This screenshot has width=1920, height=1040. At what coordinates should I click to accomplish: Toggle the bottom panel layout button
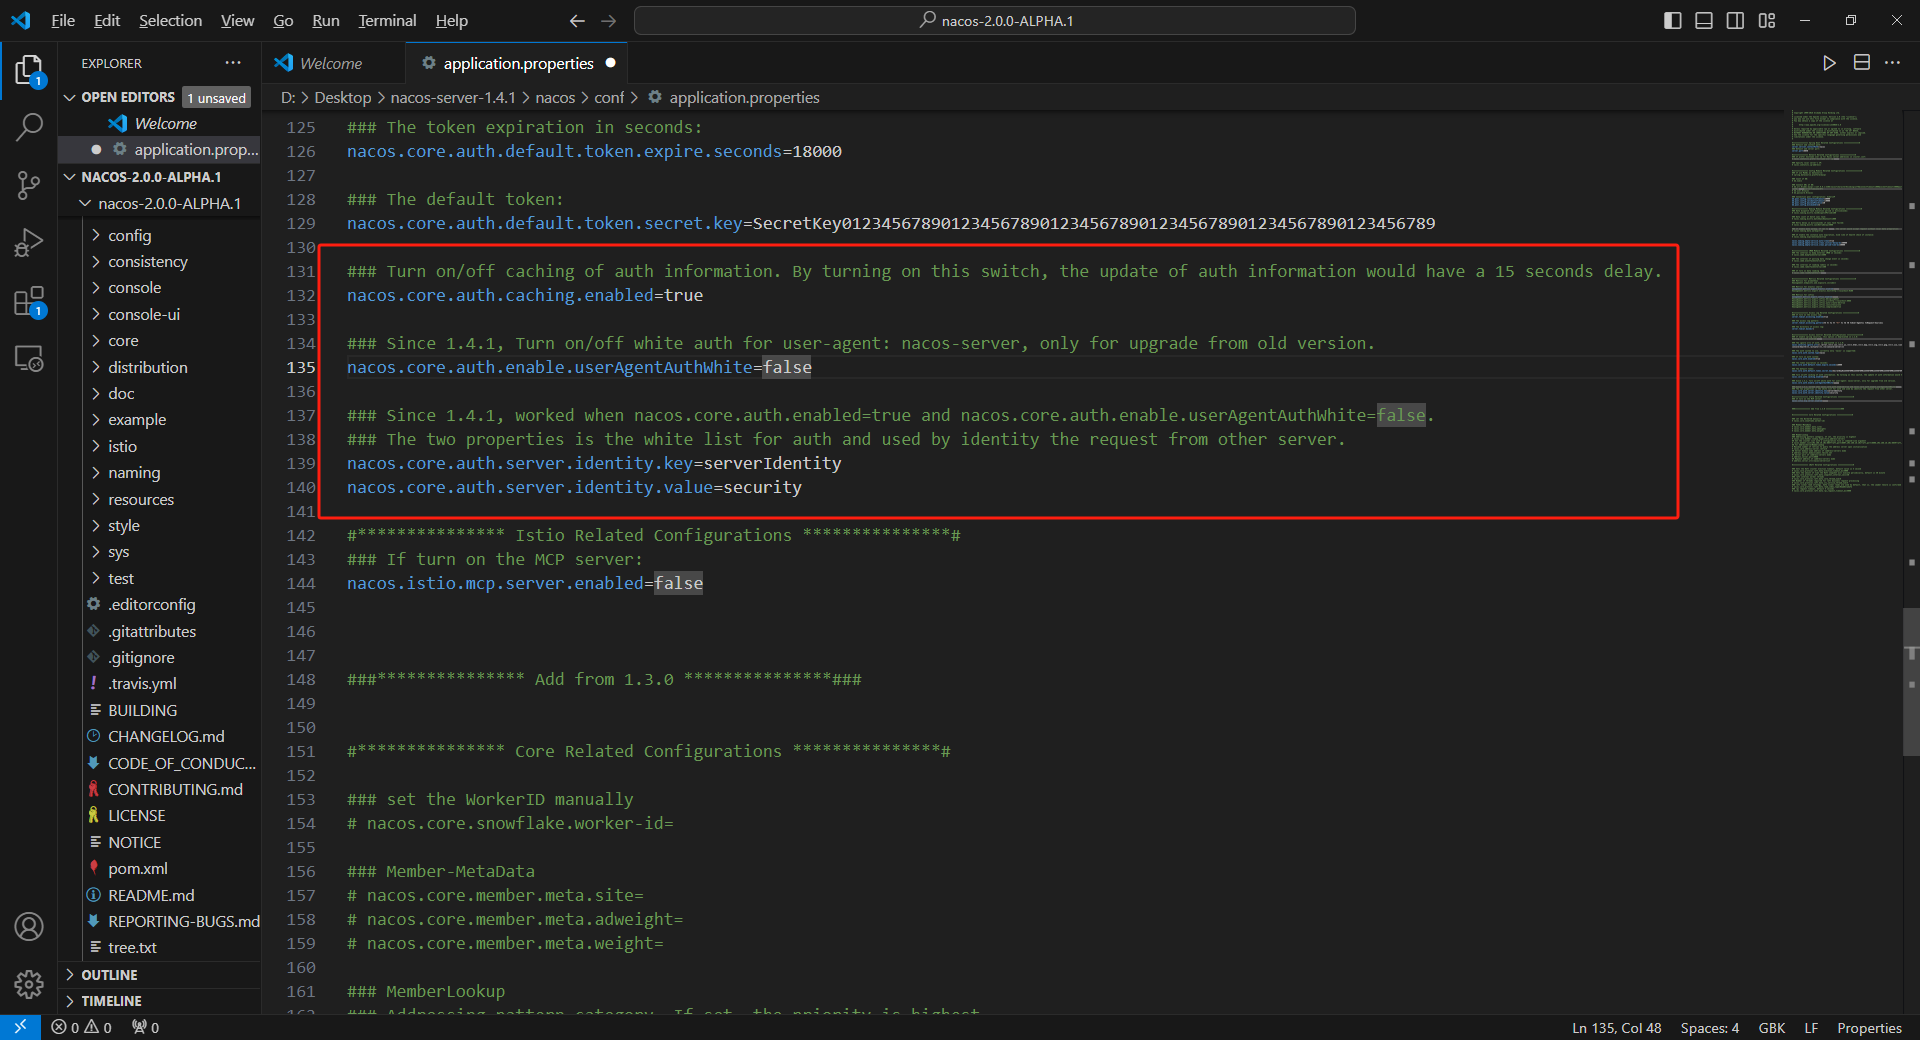click(x=1704, y=21)
